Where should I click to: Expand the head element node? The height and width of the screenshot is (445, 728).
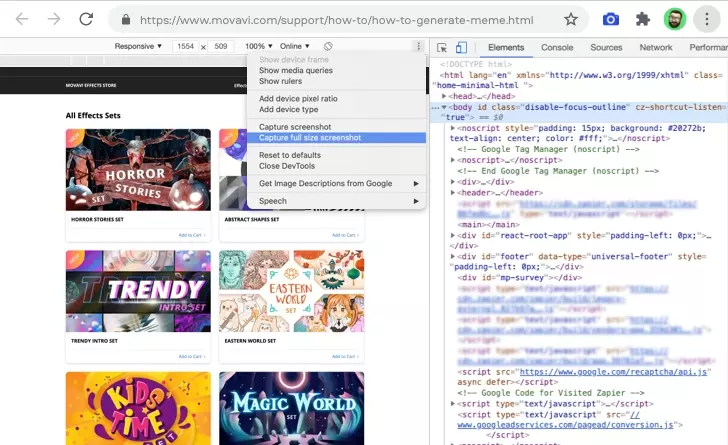point(444,96)
